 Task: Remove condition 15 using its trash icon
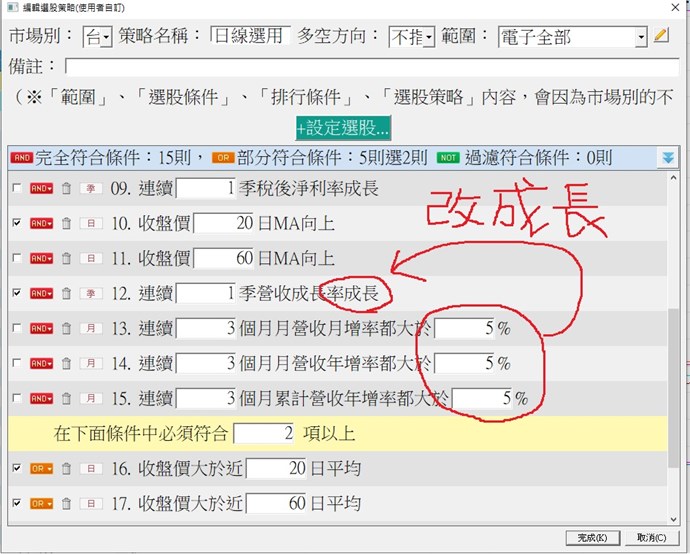click(66, 399)
